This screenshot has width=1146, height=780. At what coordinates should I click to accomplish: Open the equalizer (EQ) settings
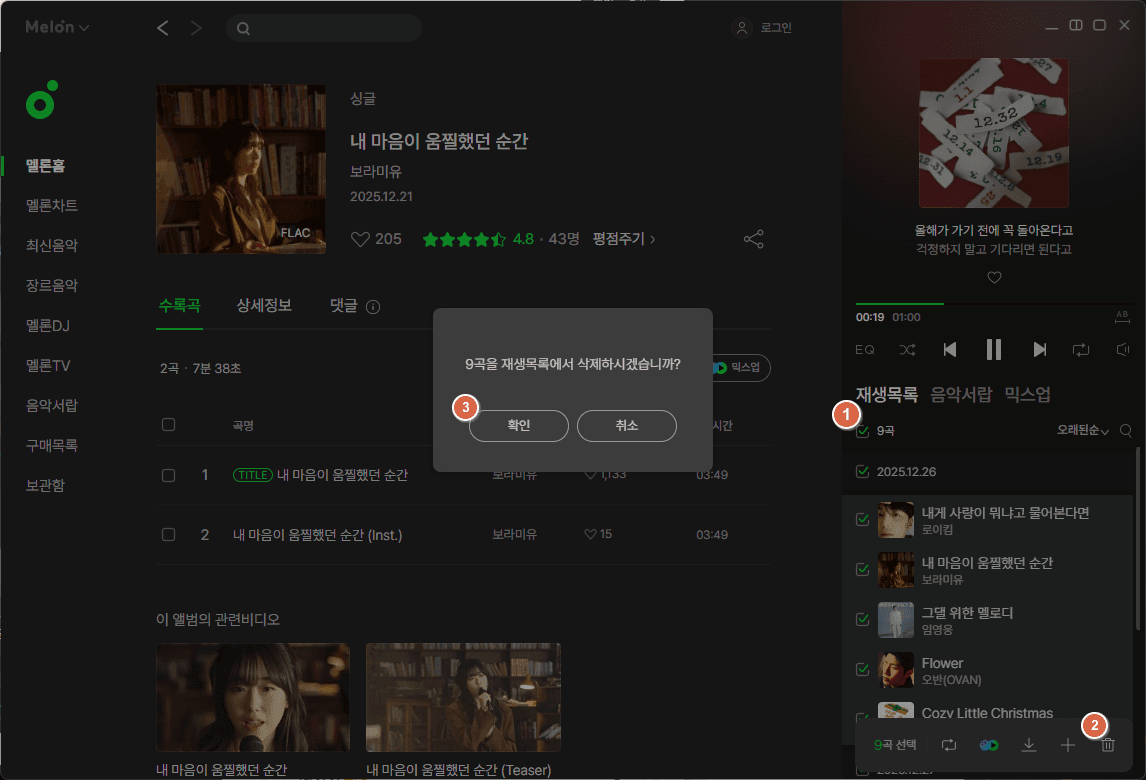pos(865,349)
